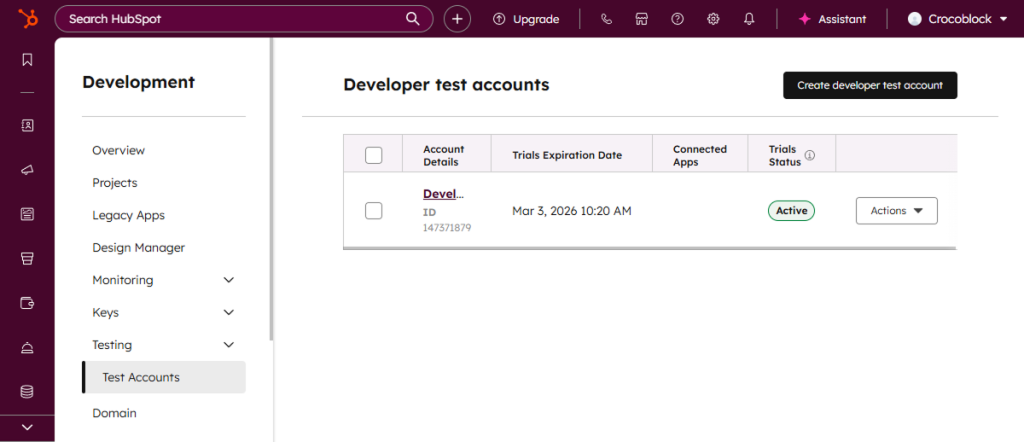Select Test Accounts menu item
This screenshot has width=1024, height=442.
coord(164,377)
